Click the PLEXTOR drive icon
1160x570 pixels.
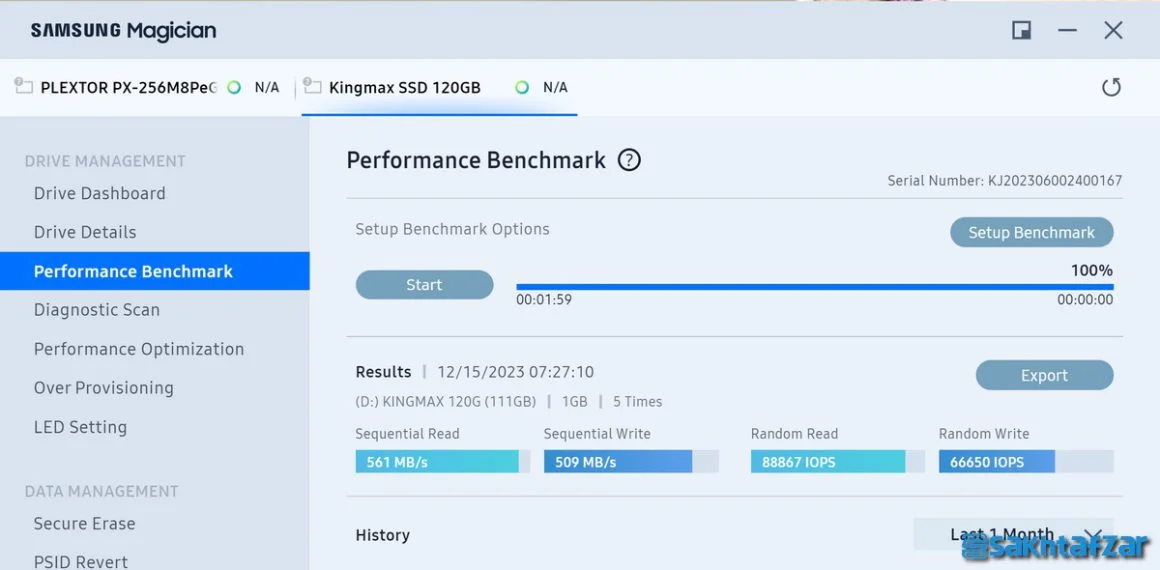24,87
